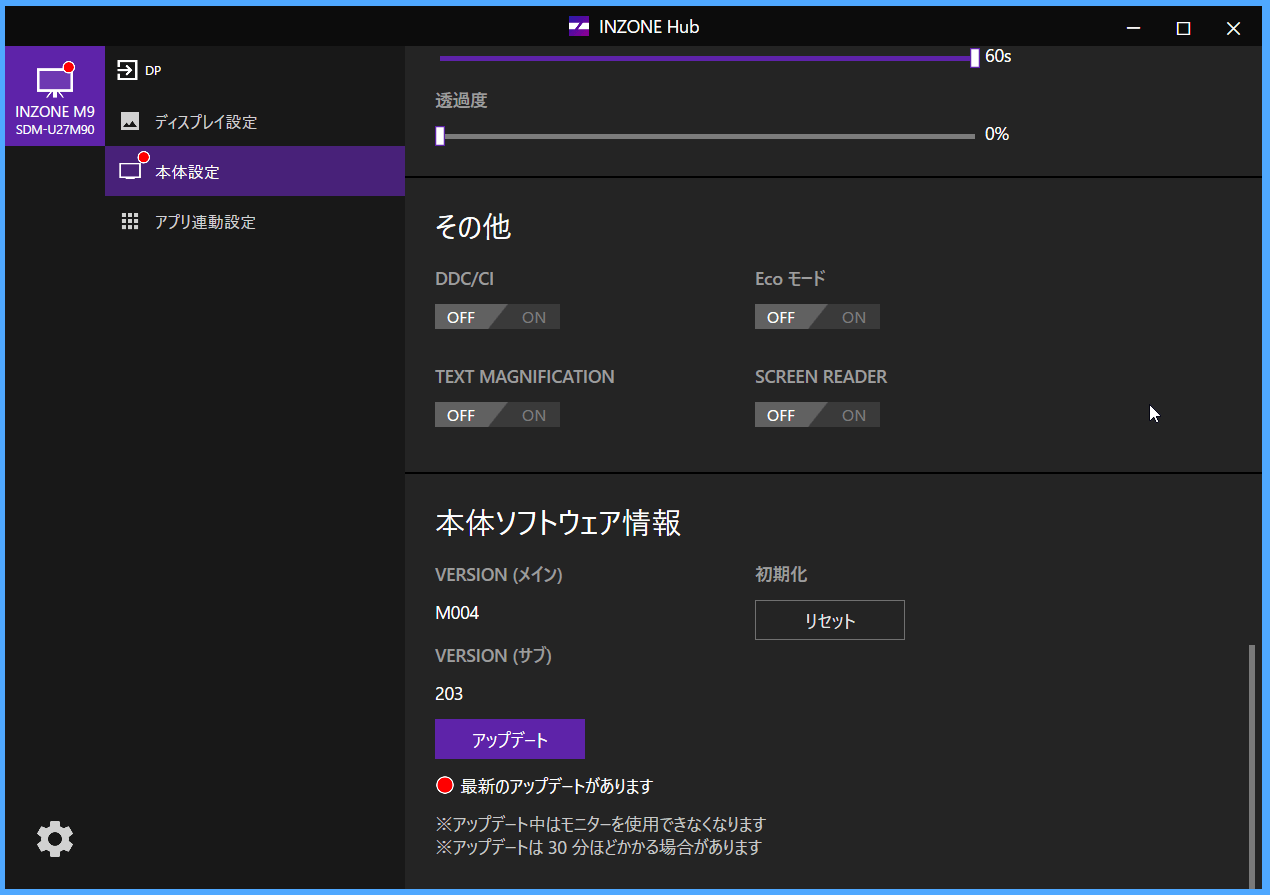Click the INZONE Hub title bar logo
Viewport: 1270px width, 895px height.
click(579, 27)
